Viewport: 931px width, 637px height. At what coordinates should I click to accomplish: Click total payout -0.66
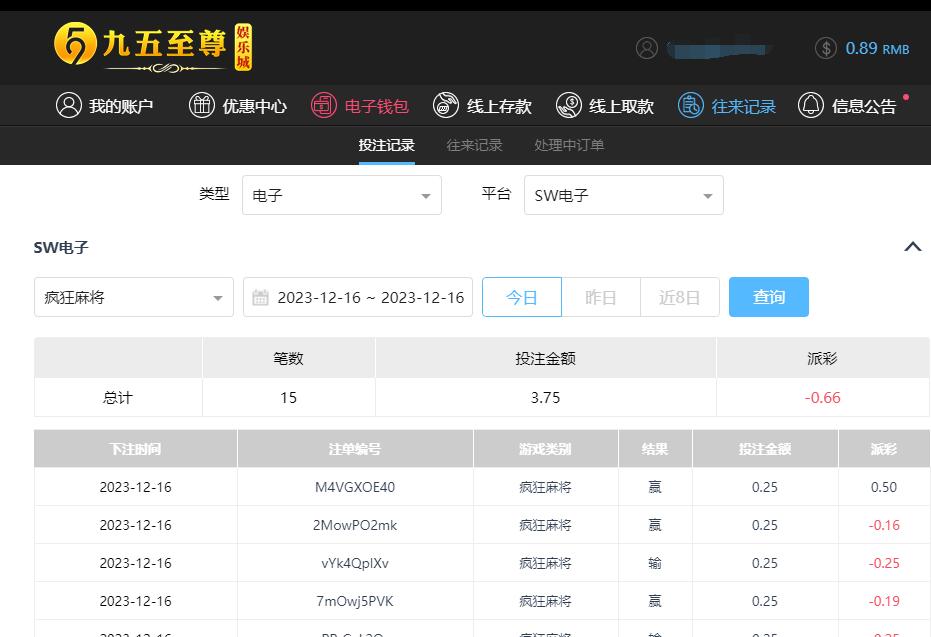822,398
